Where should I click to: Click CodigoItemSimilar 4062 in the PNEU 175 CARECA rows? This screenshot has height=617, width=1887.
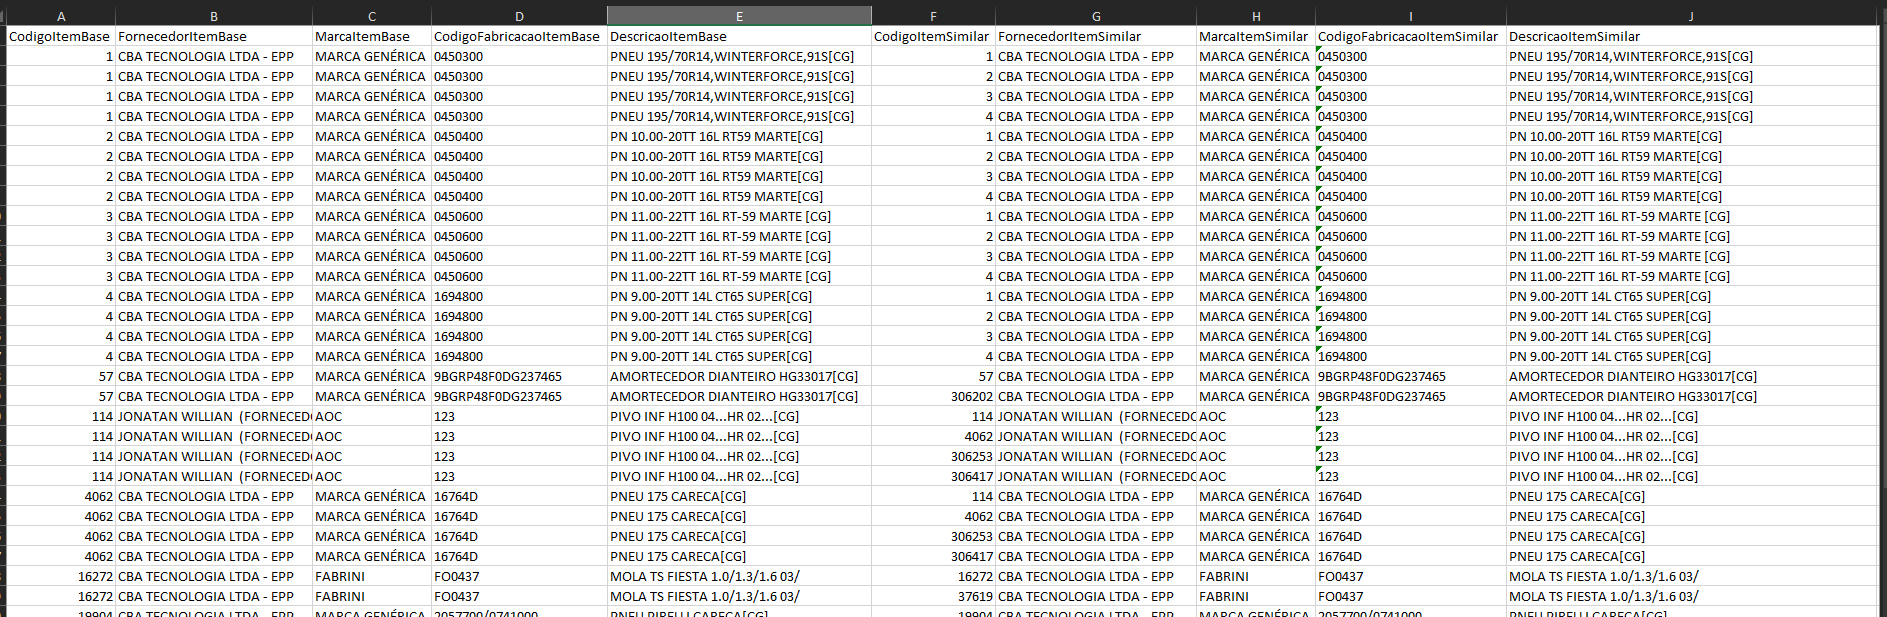point(933,516)
